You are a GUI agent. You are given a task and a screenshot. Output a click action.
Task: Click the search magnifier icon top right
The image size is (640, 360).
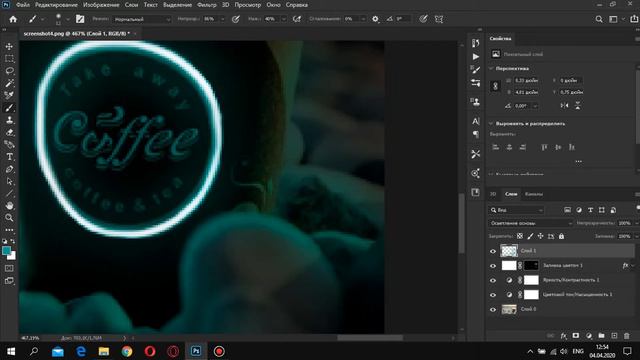tap(599, 19)
